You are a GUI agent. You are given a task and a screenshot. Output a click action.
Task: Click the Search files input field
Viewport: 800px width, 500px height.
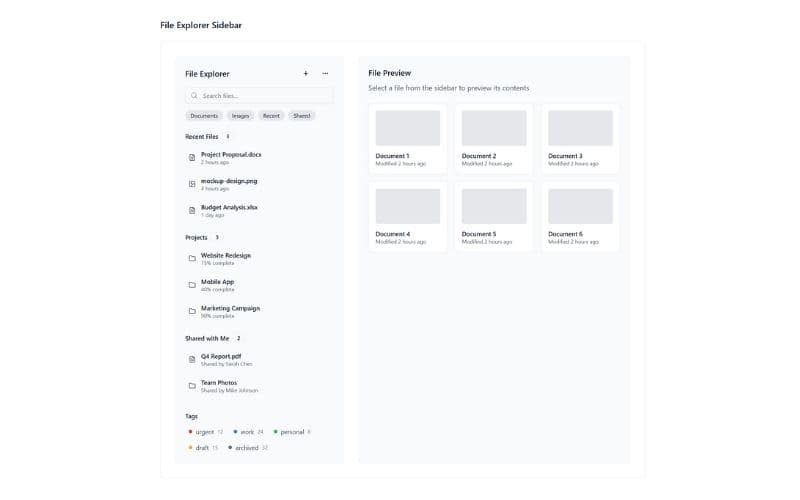point(260,96)
